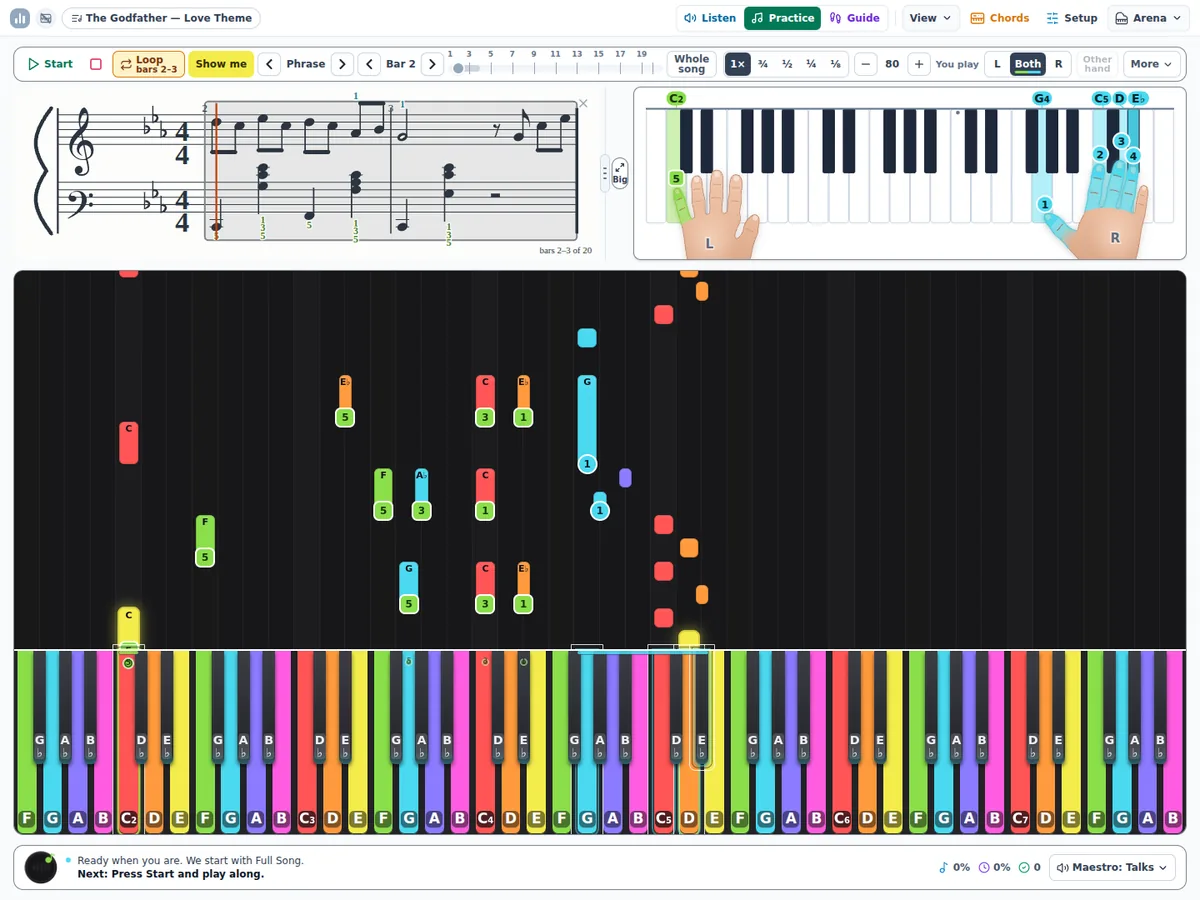Toggle the Loop bars 2-3 button

pos(148,64)
